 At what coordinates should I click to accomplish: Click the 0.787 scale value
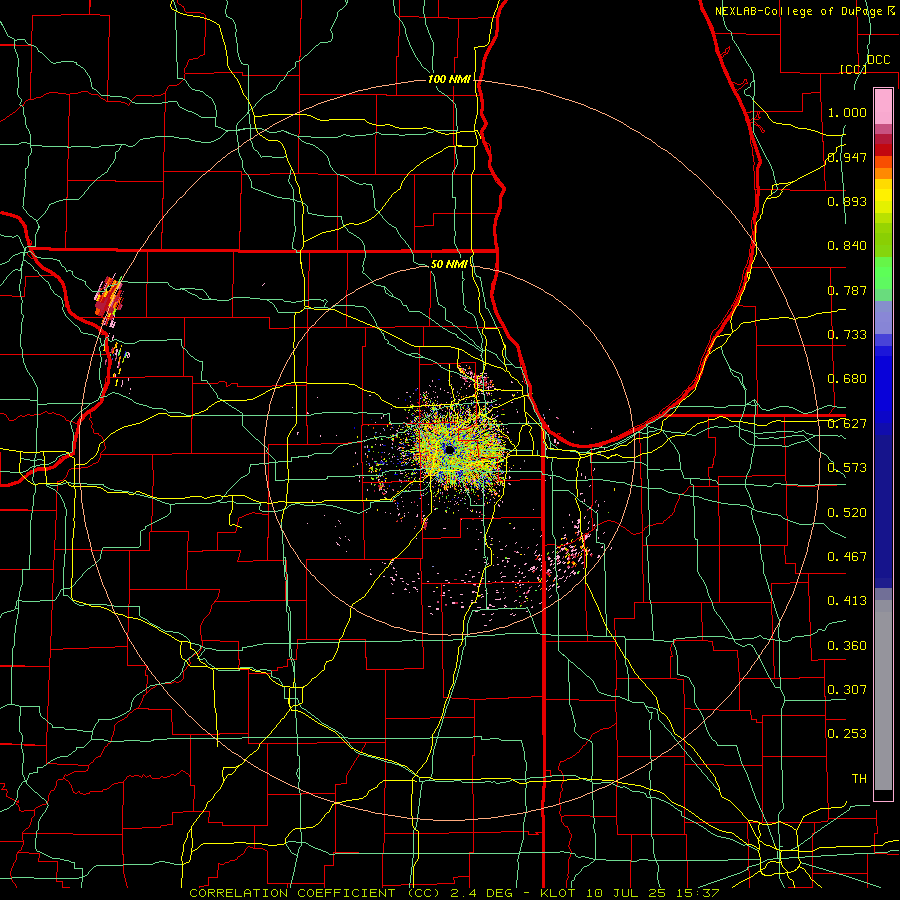click(x=847, y=290)
